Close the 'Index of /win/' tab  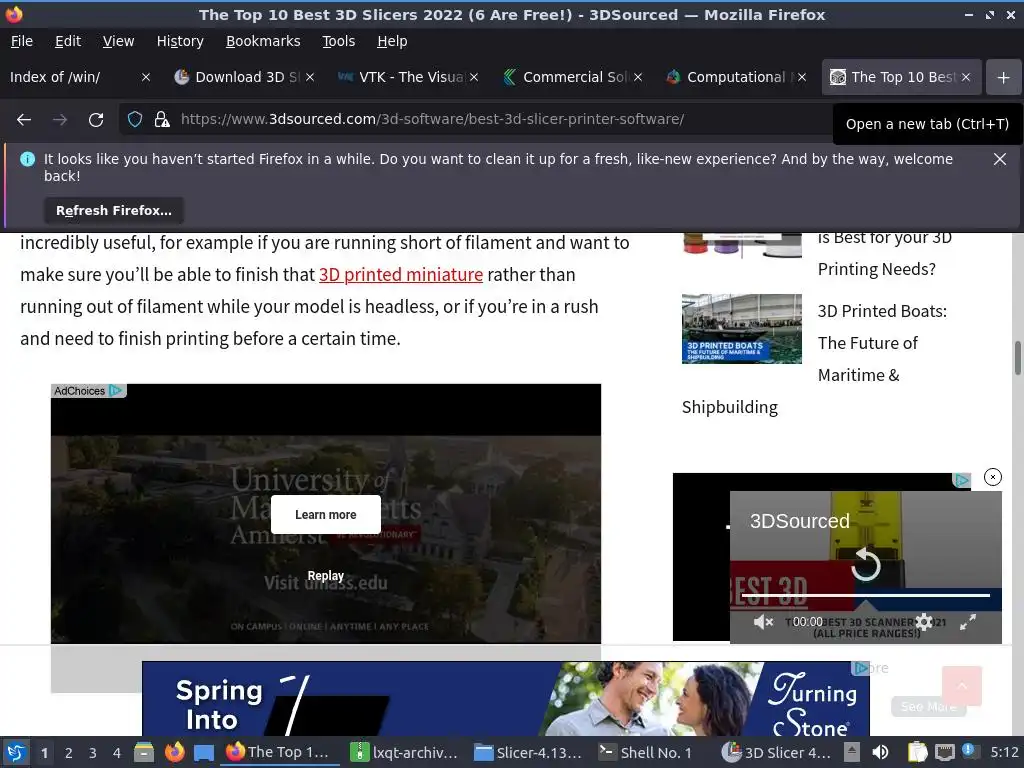146,77
